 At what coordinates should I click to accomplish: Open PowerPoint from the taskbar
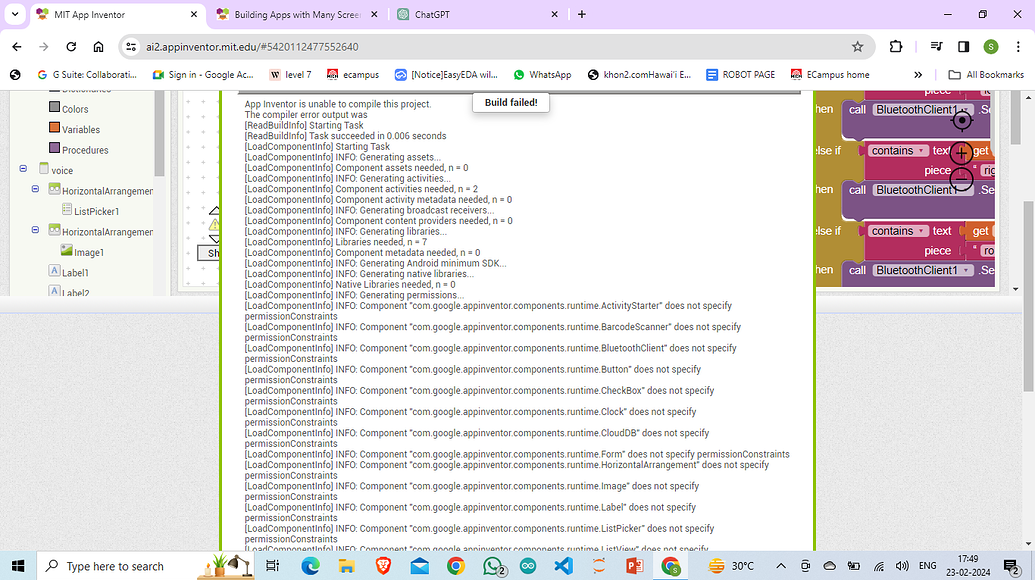point(634,566)
